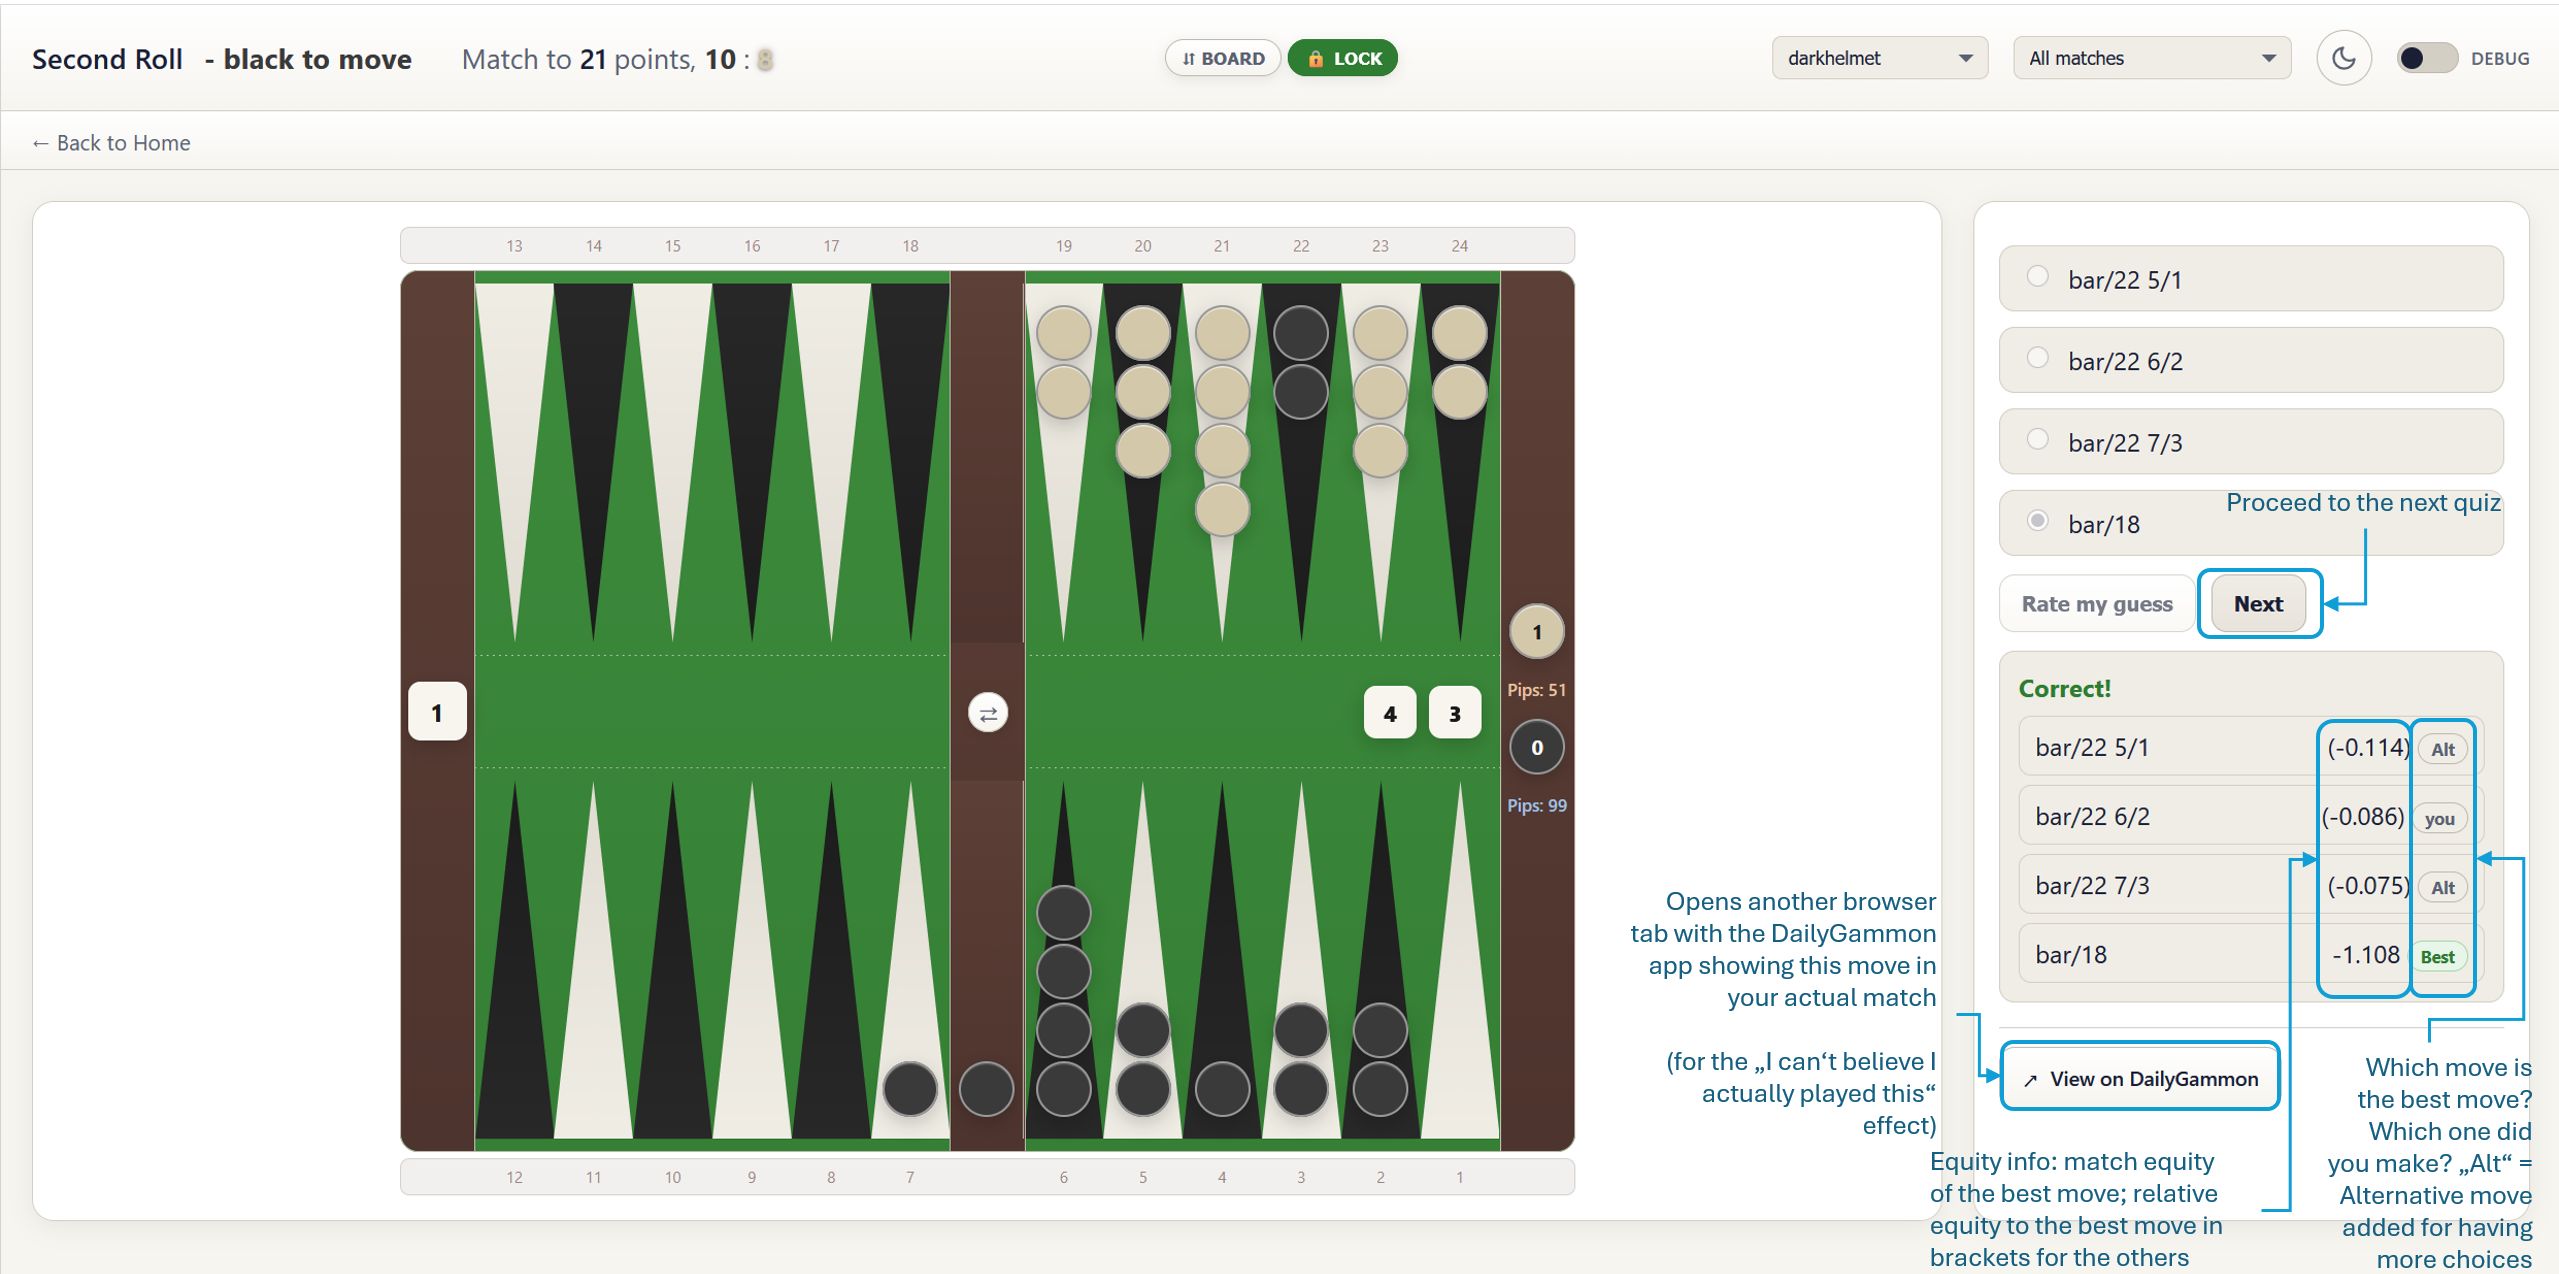The image size is (2559, 1274).
Task: Click the swap board direction icon on the bar
Action: click(987, 713)
